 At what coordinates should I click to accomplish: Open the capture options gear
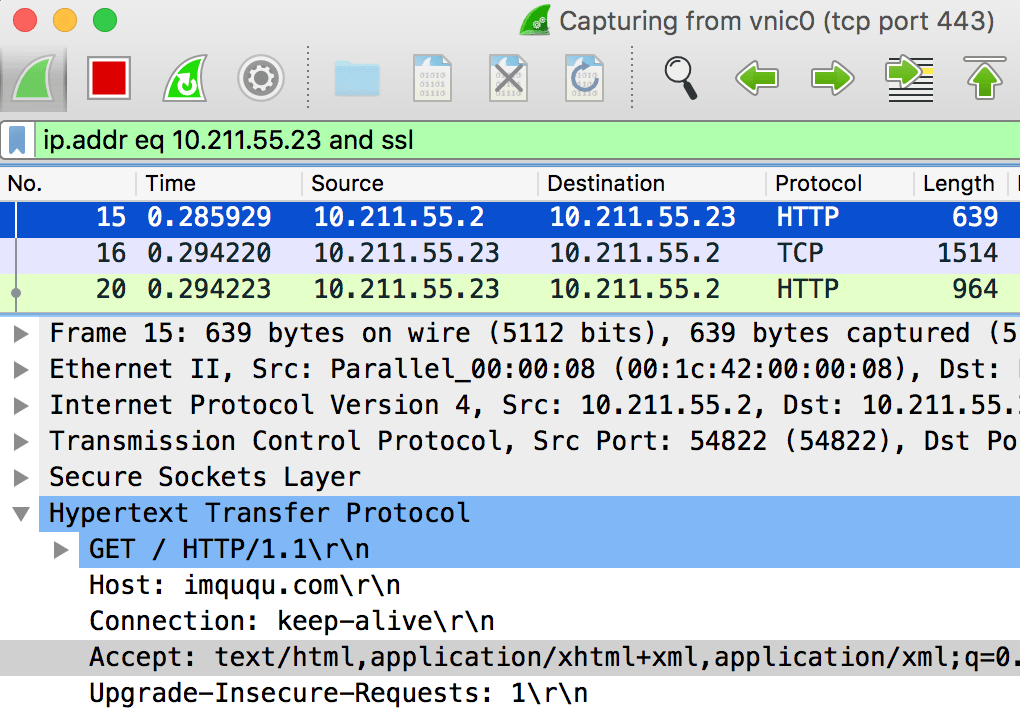[260, 78]
